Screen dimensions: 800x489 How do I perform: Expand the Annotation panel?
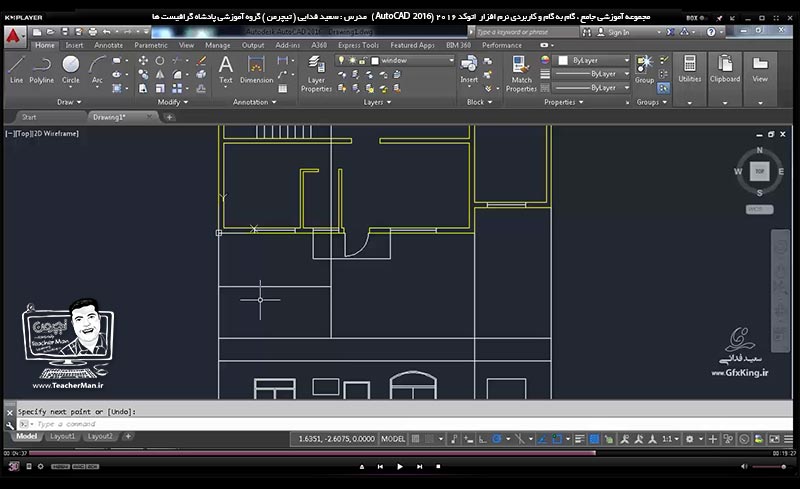(254, 102)
